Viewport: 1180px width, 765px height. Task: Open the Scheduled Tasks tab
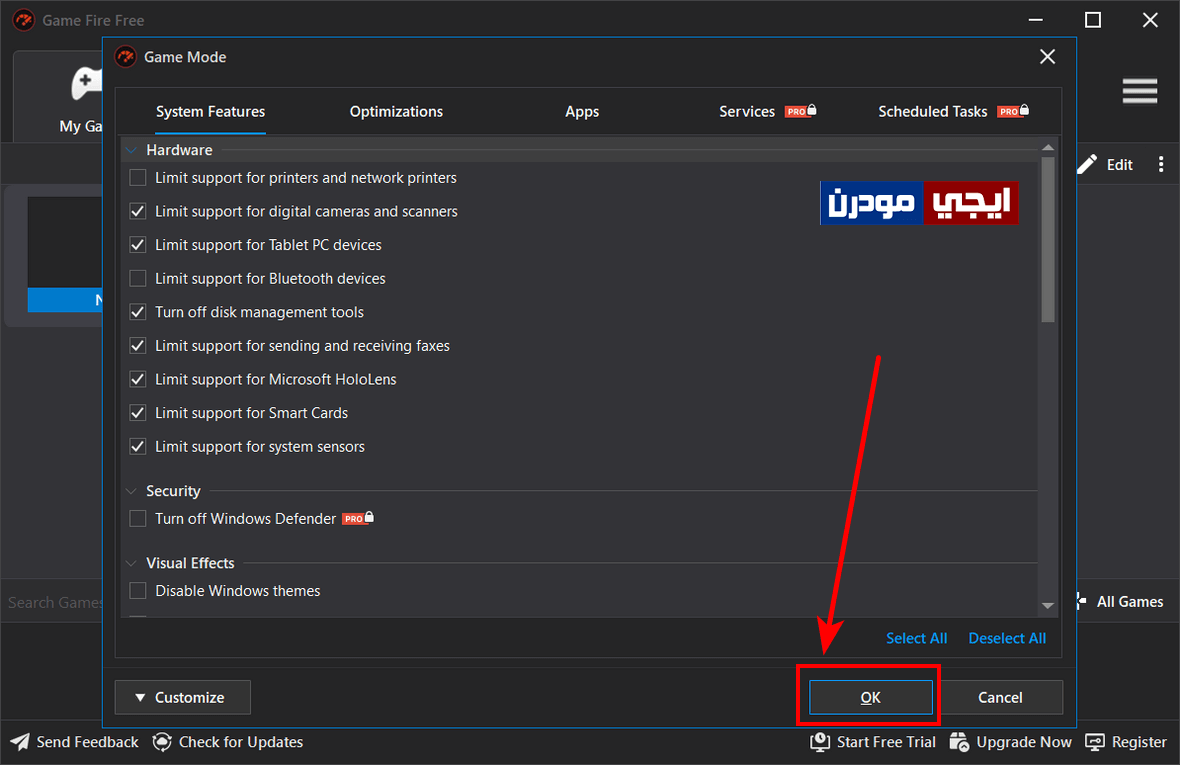[933, 111]
